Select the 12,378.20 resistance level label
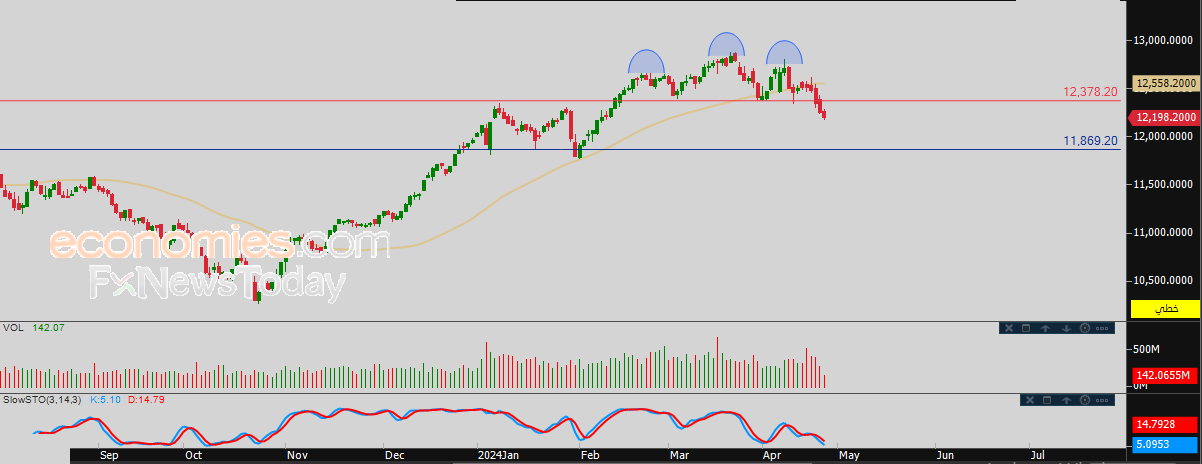The height and width of the screenshot is (464, 1202). (x=1090, y=91)
